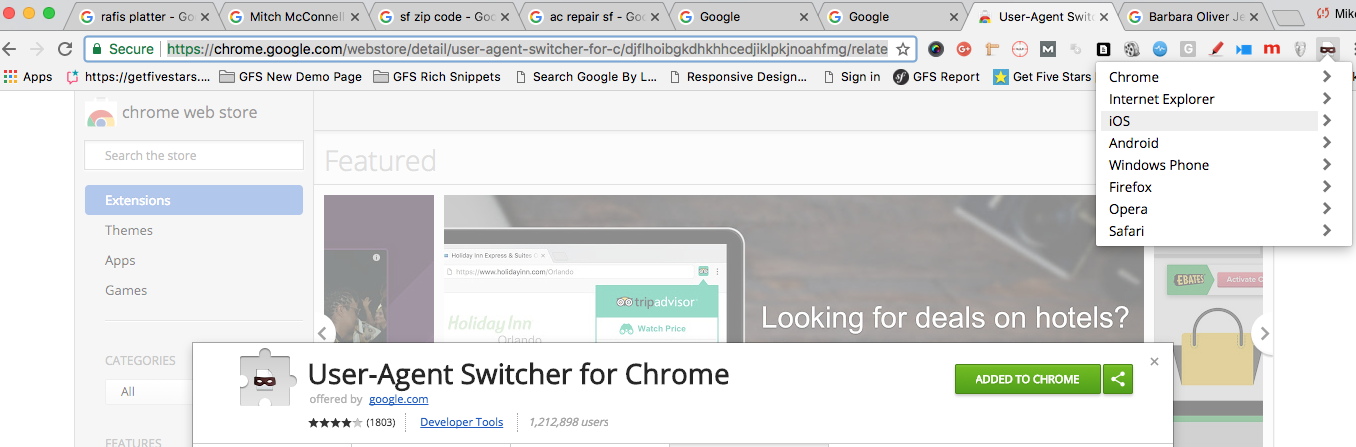Open the getfivestars.com bookmark
Viewport: 1356px width, 447px height.
click(138, 77)
